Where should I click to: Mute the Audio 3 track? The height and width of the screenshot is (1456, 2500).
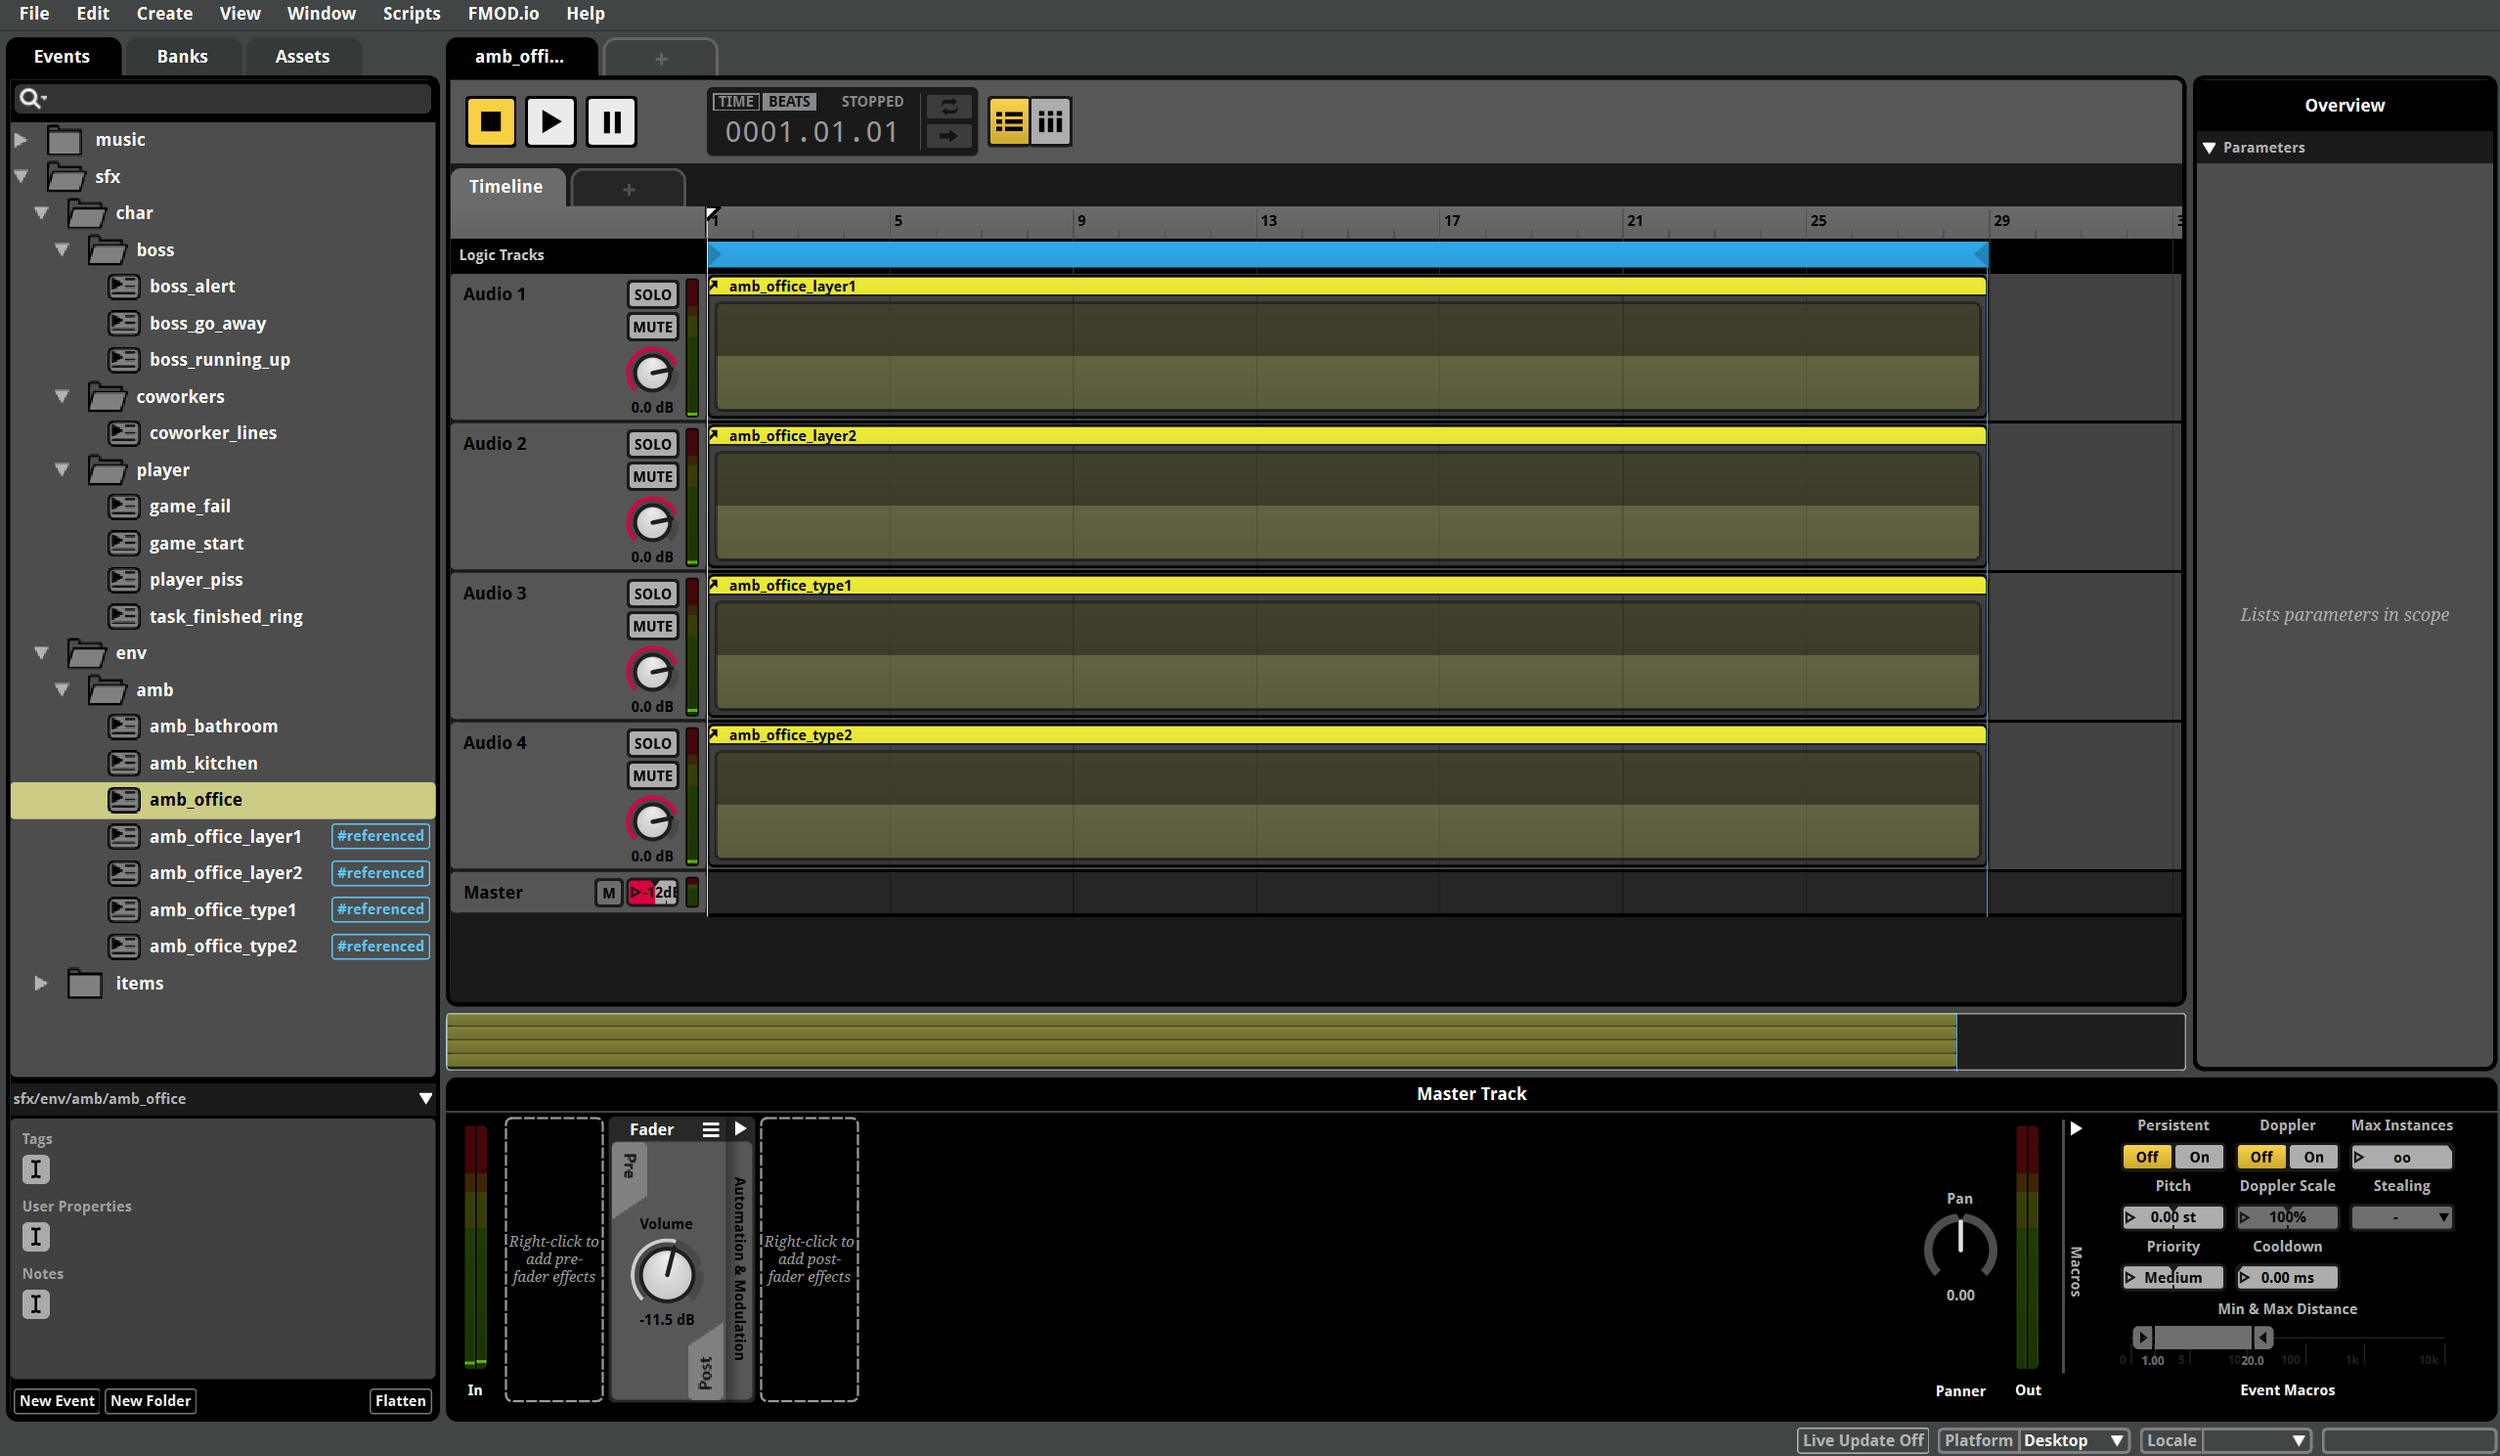(x=652, y=626)
